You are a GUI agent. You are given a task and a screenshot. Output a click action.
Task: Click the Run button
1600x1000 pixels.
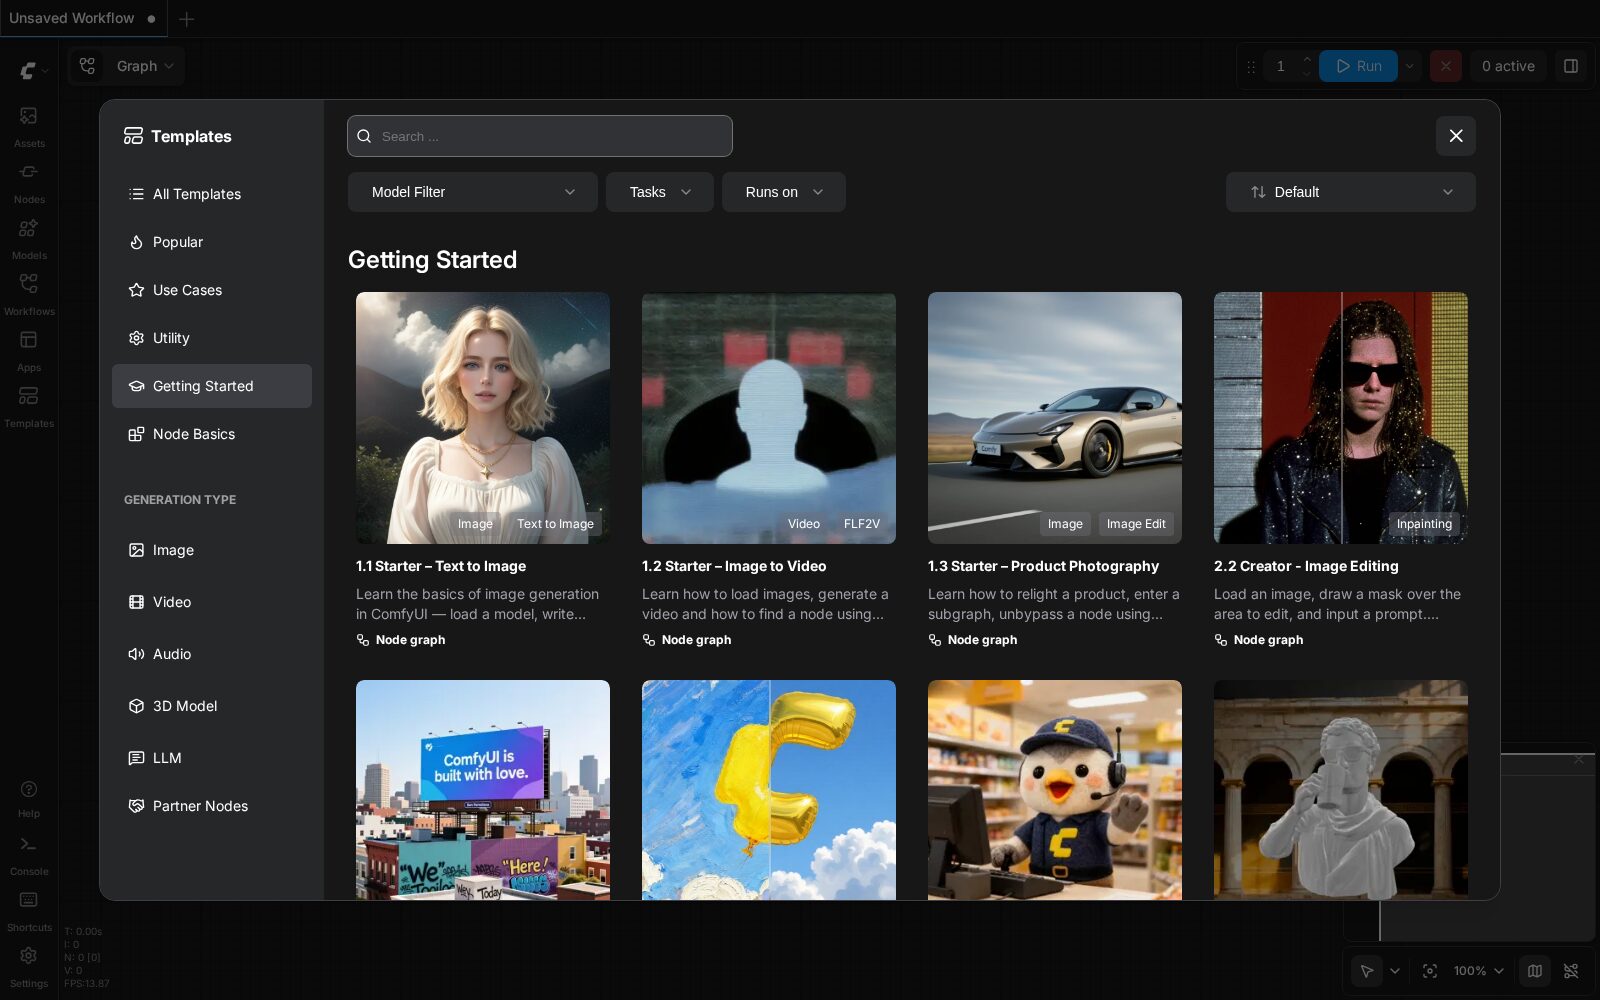point(1359,66)
